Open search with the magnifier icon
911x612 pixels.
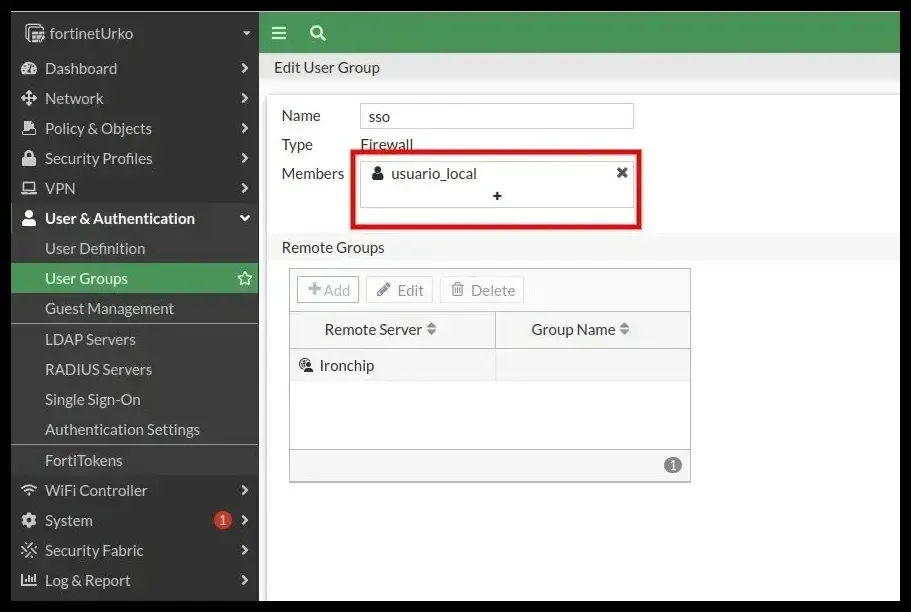pyautogui.click(x=317, y=33)
